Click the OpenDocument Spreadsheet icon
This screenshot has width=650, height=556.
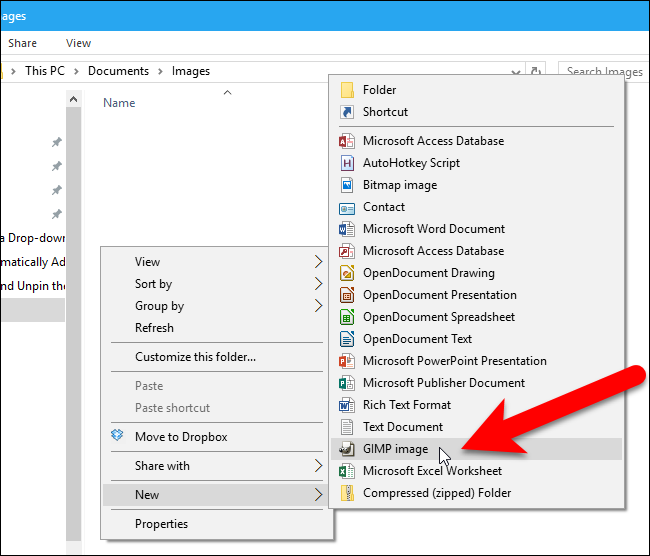pos(347,317)
